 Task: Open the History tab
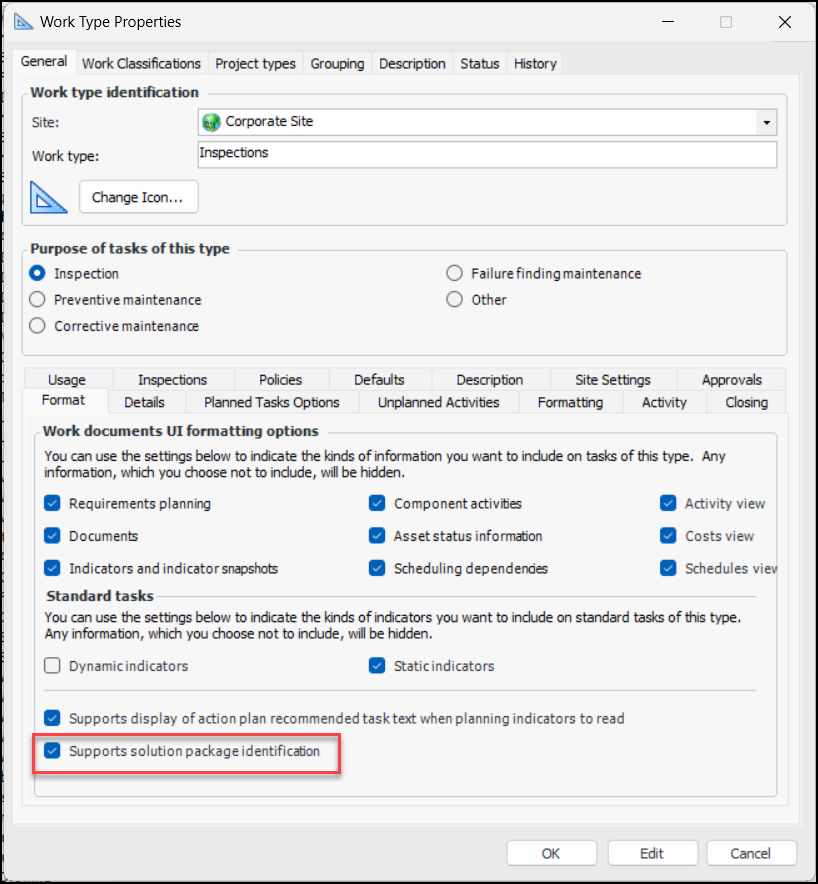coord(535,64)
